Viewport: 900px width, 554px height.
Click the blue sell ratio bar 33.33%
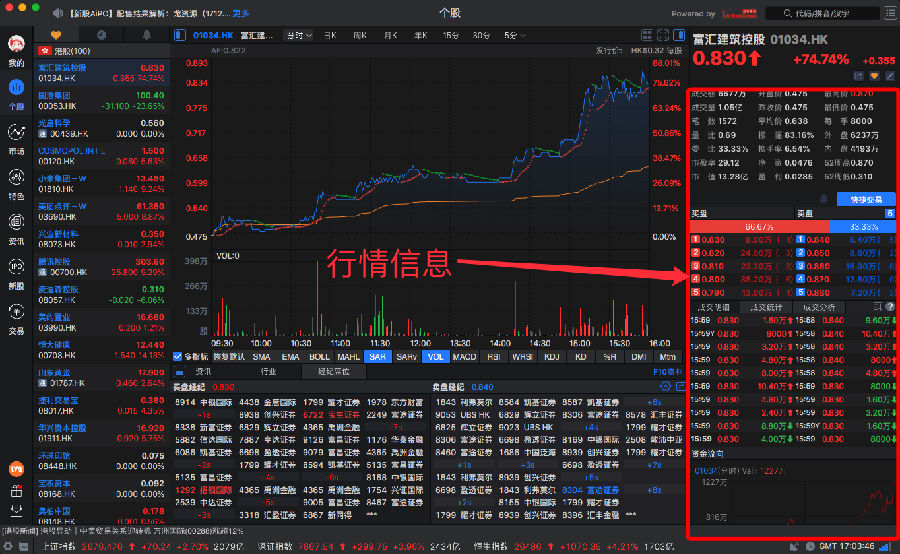862,227
